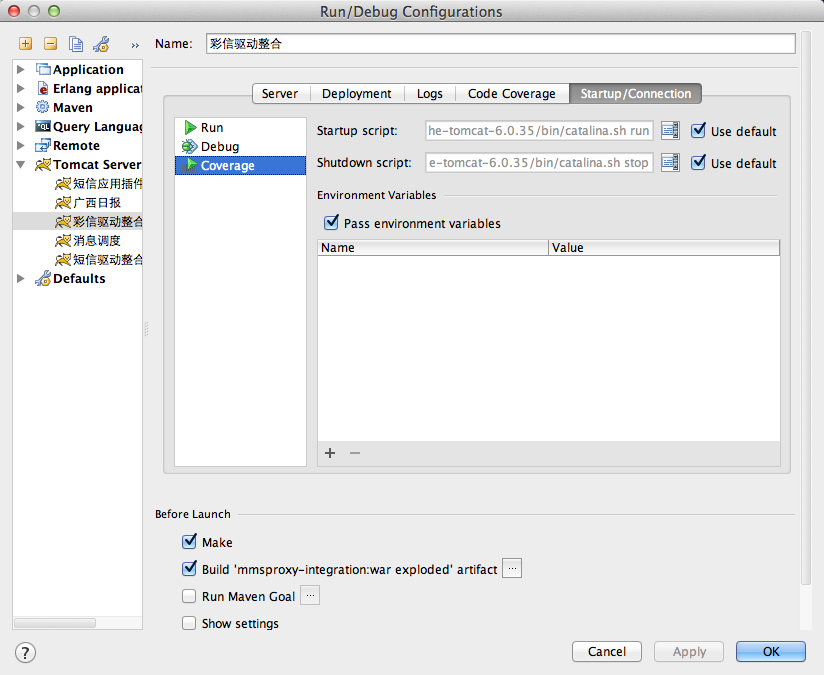Screen dimensions: 824x675
Task: Click the tree's horizontal scrollbar
Action: [x=55, y=623]
